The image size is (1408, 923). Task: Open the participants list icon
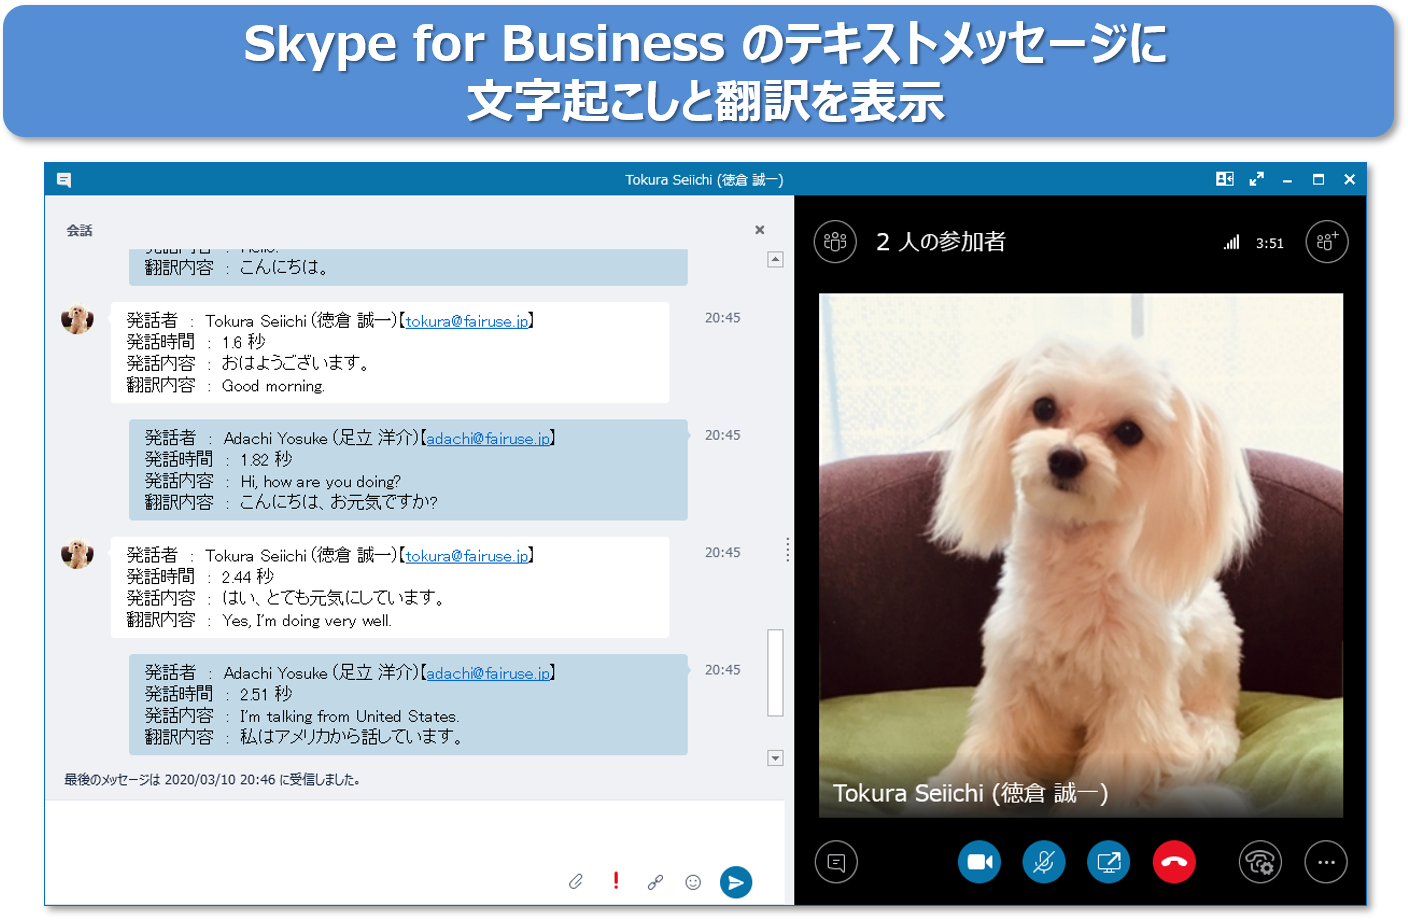coord(835,242)
